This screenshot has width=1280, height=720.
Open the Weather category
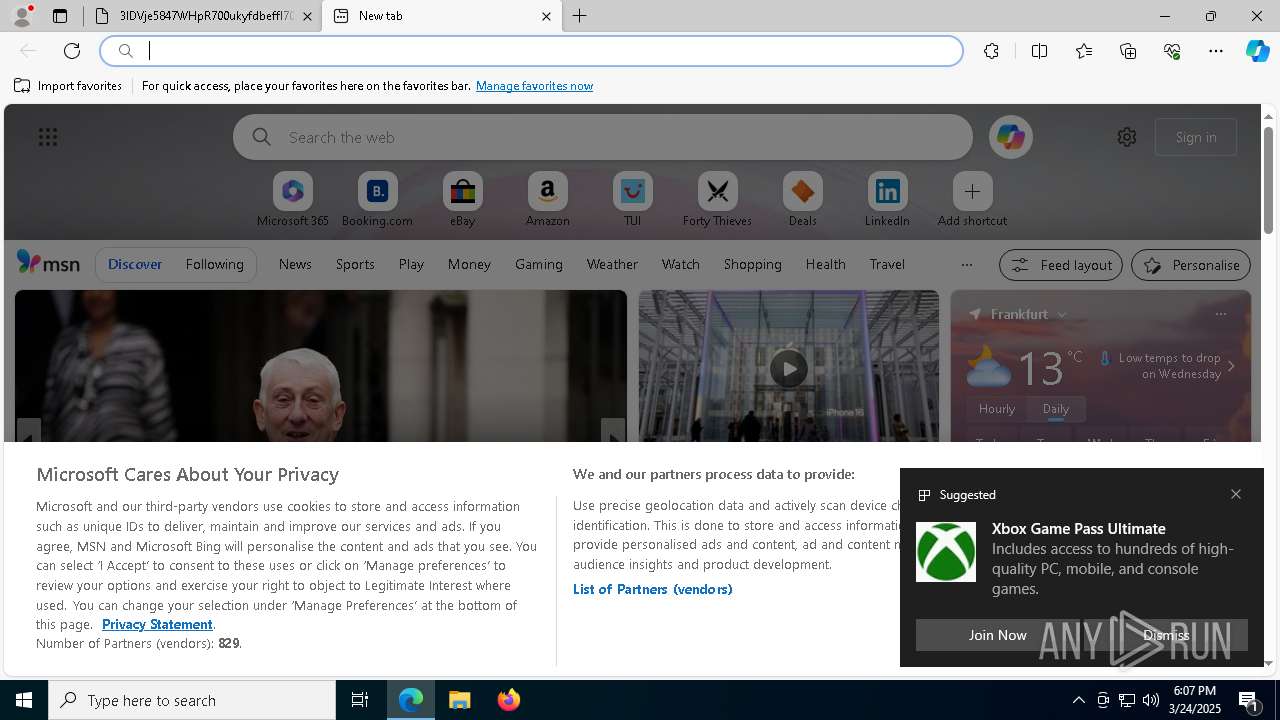[x=612, y=264]
